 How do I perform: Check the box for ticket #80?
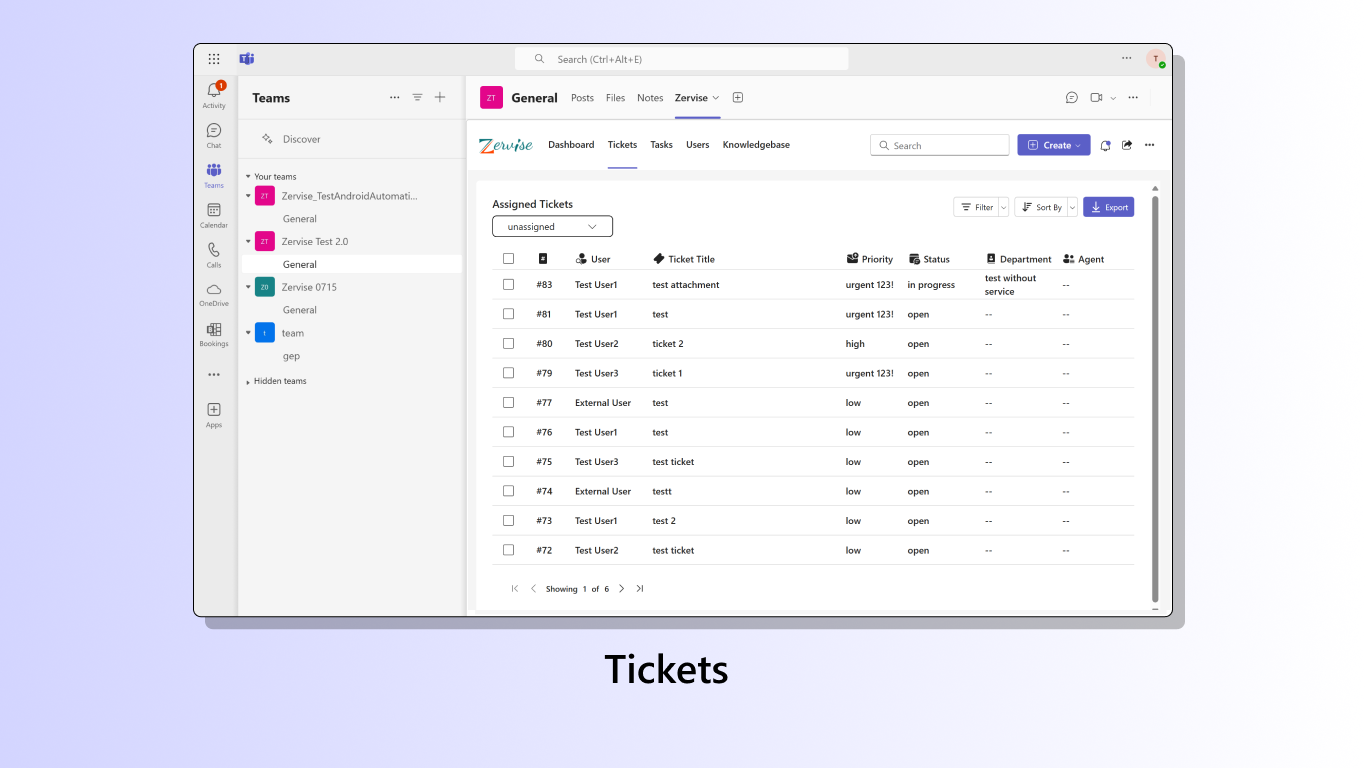point(509,344)
